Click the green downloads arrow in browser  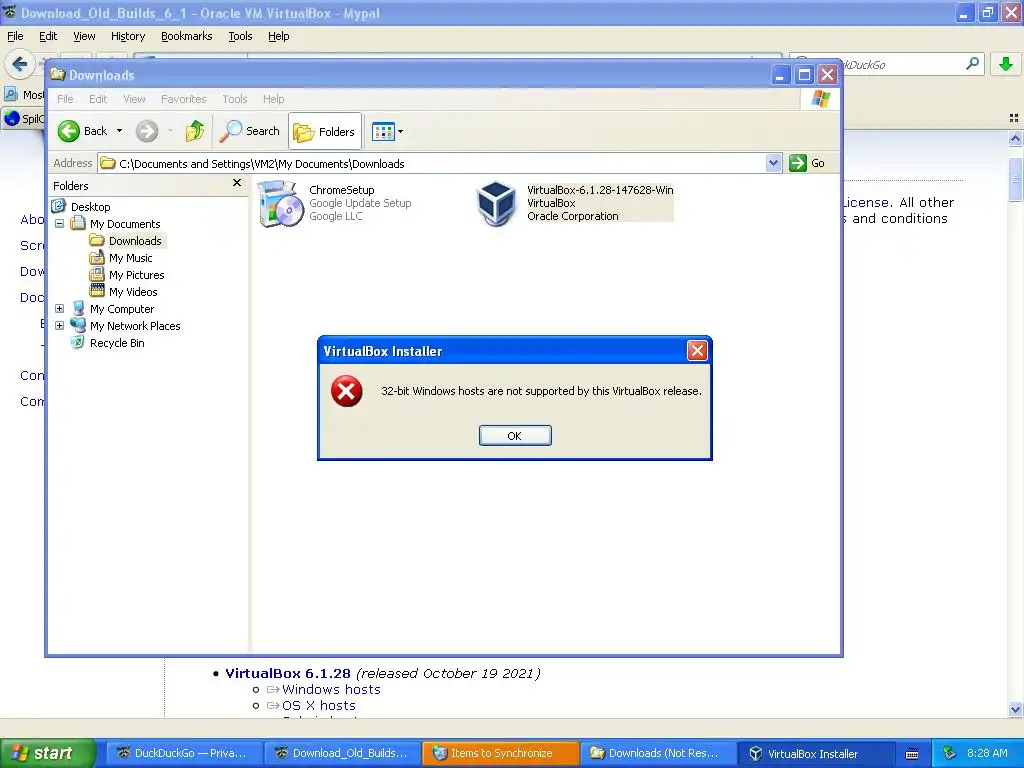click(x=1006, y=64)
